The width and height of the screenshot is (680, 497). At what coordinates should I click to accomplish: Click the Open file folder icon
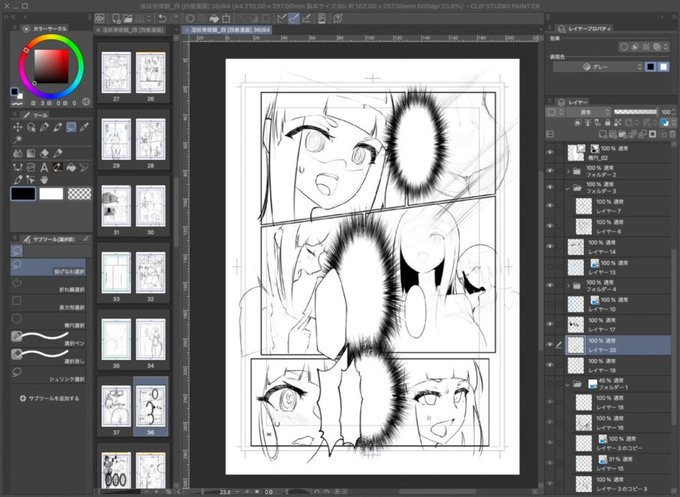tap(128, 18)
